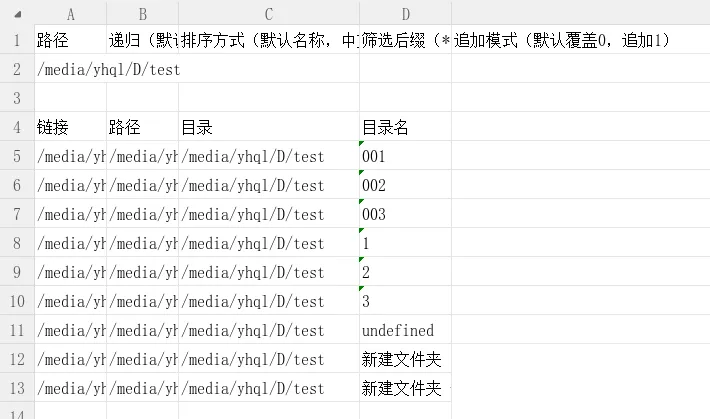Select column B header
This screenshot has width=710, height=419.
tap(143, 14)
